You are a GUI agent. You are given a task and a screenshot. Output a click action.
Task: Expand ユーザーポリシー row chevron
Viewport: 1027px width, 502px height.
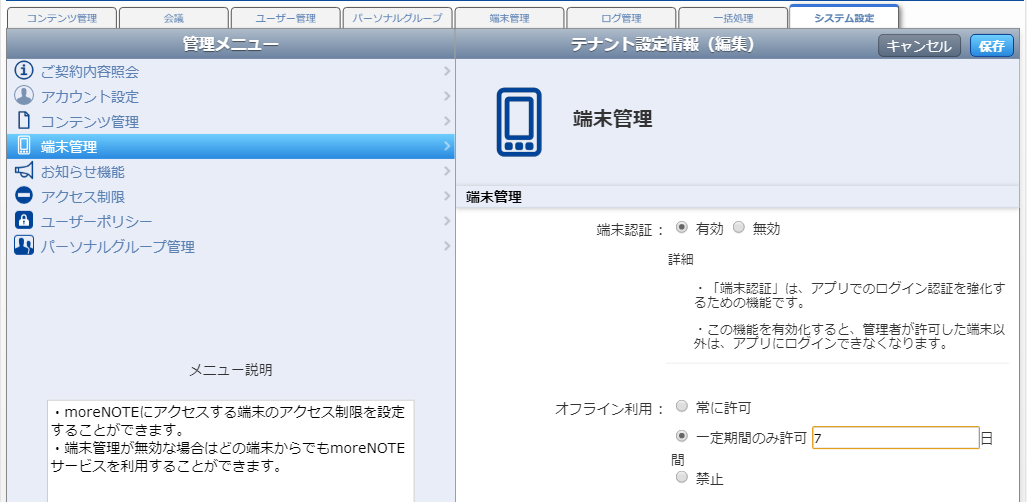point(447,221)
